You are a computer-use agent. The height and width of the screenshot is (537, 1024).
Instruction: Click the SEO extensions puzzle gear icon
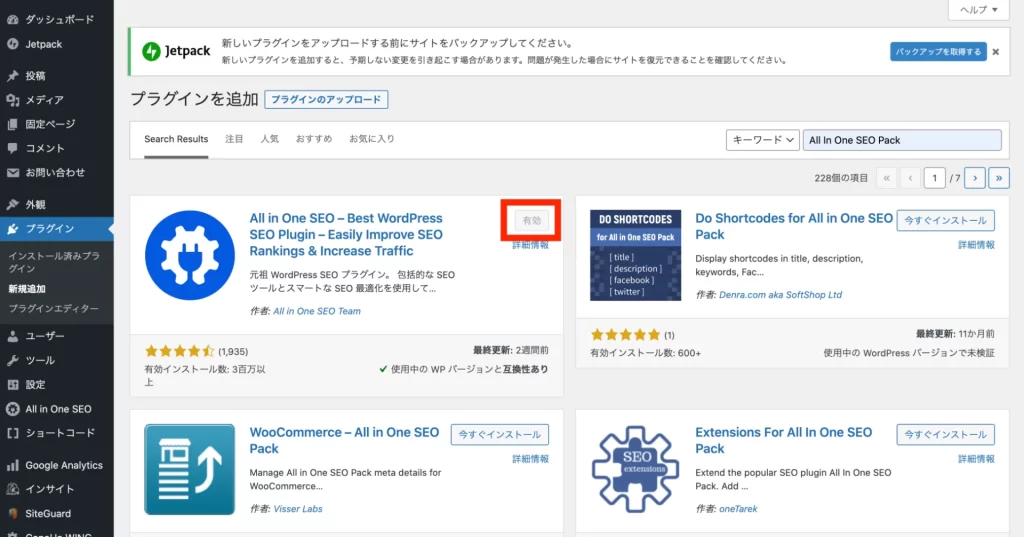[x=635, y=469]
